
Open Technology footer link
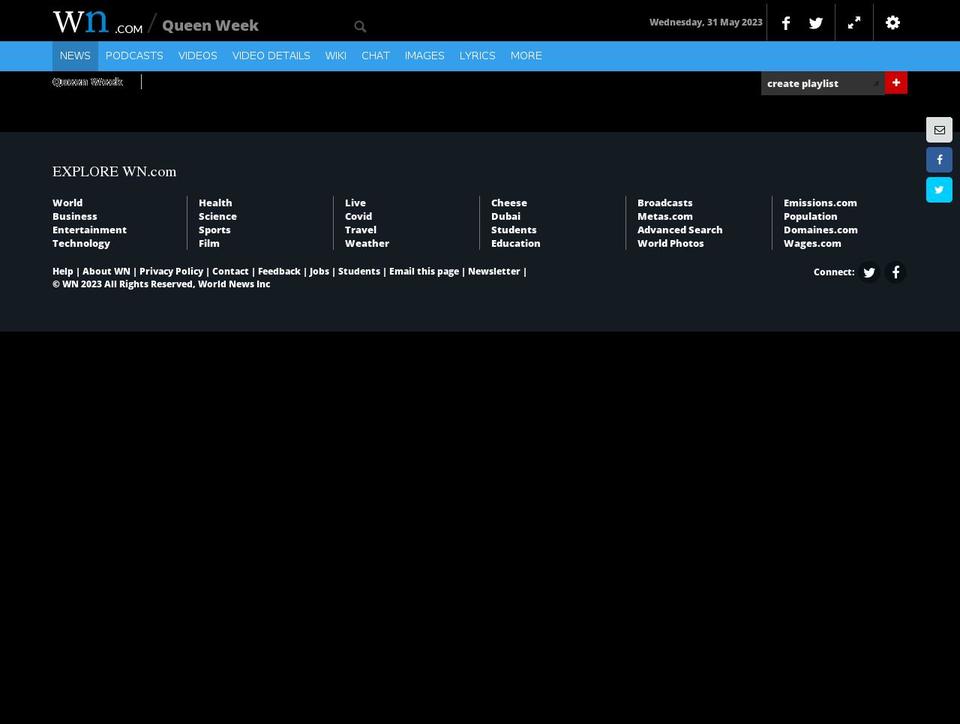pyautogui.click(x=81, y=243)
